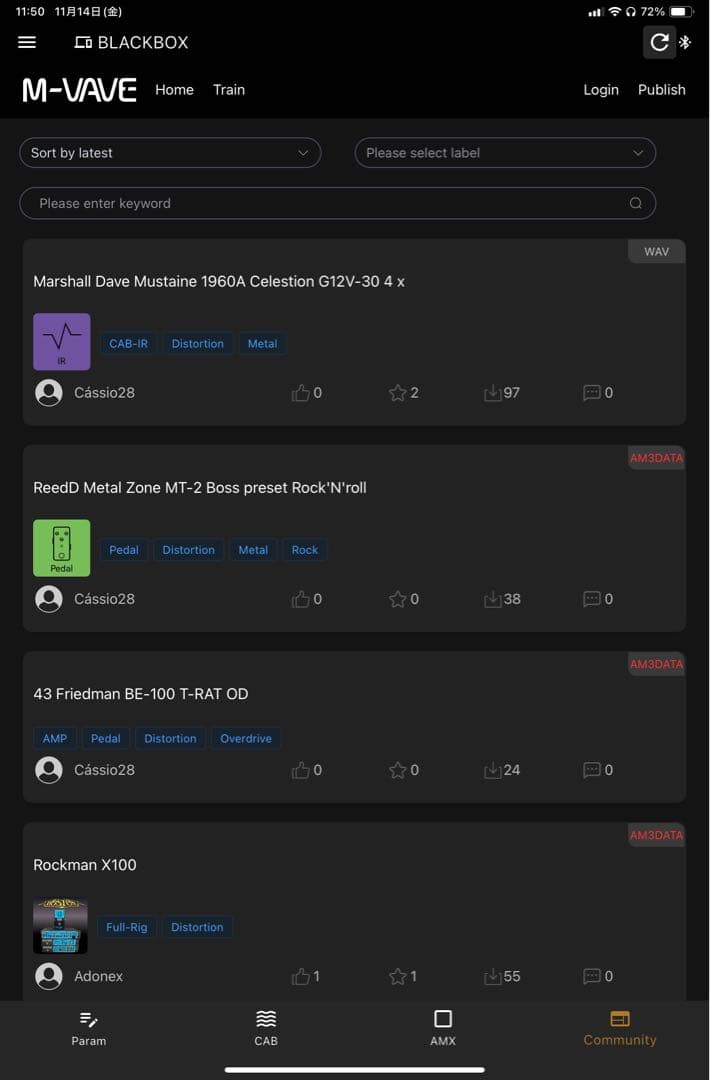The height and width of the screenshot is (1080, 710).
Task: Expand the Sort by latest dropdown
Action: (x=170, y=153)
